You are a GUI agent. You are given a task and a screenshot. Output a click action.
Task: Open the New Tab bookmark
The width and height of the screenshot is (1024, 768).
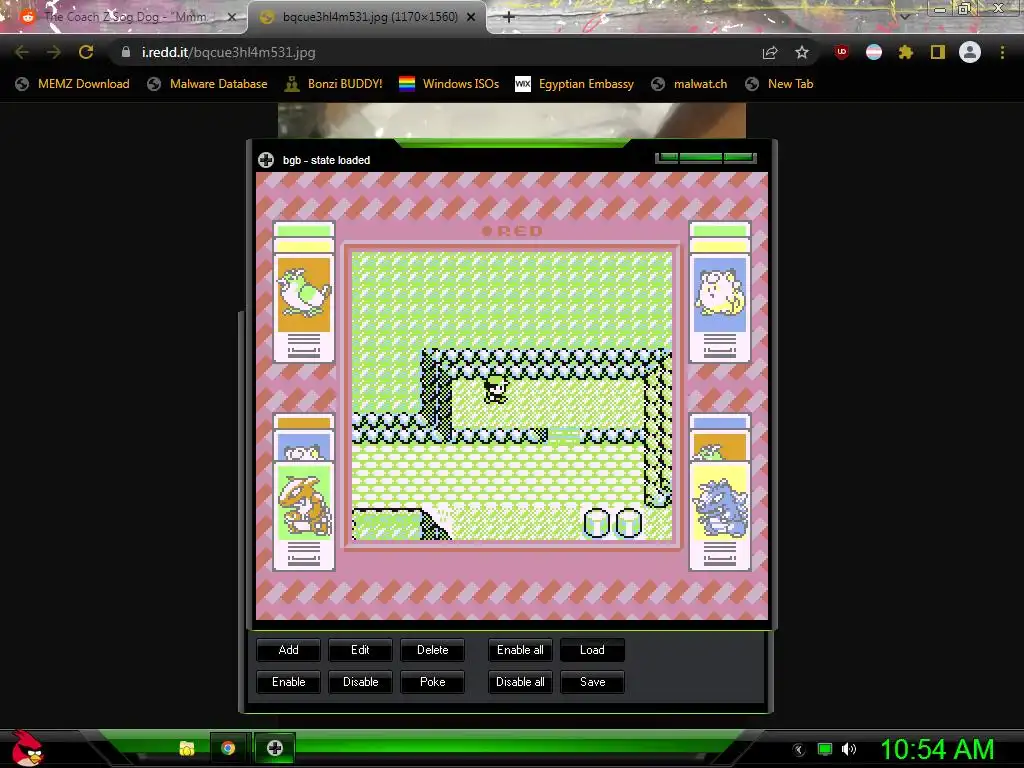[779, 84]
